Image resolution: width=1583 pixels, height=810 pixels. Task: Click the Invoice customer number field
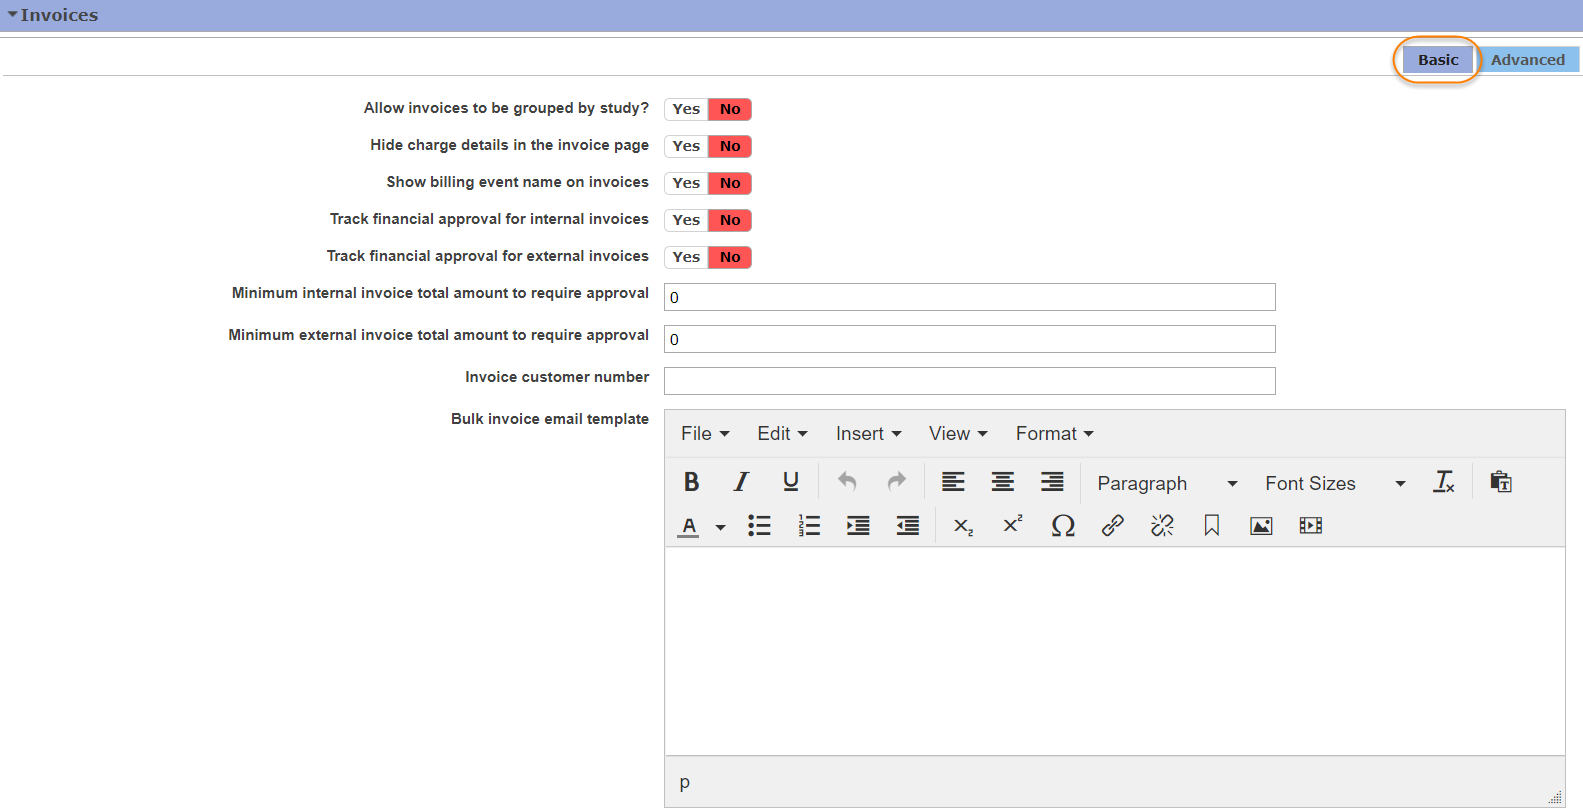969,381
